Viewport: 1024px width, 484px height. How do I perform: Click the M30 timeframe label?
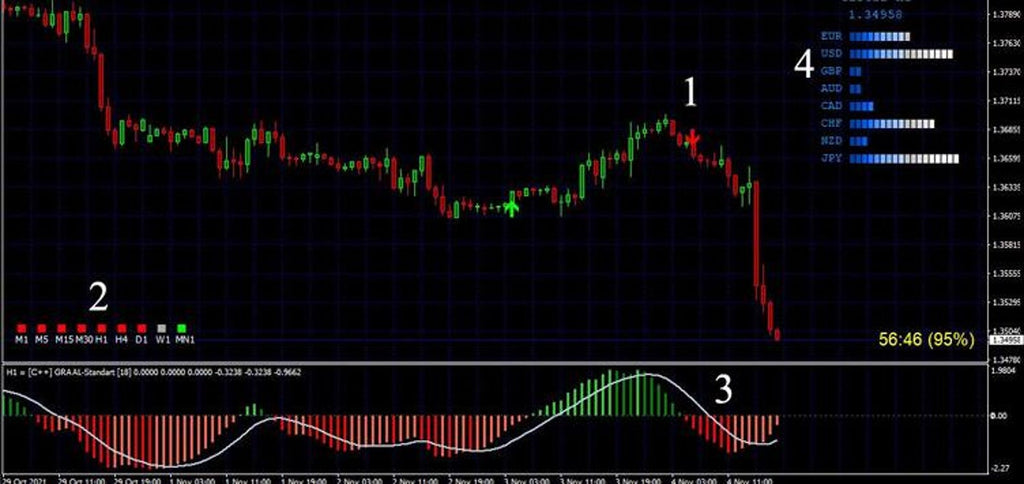coord(83,340)
